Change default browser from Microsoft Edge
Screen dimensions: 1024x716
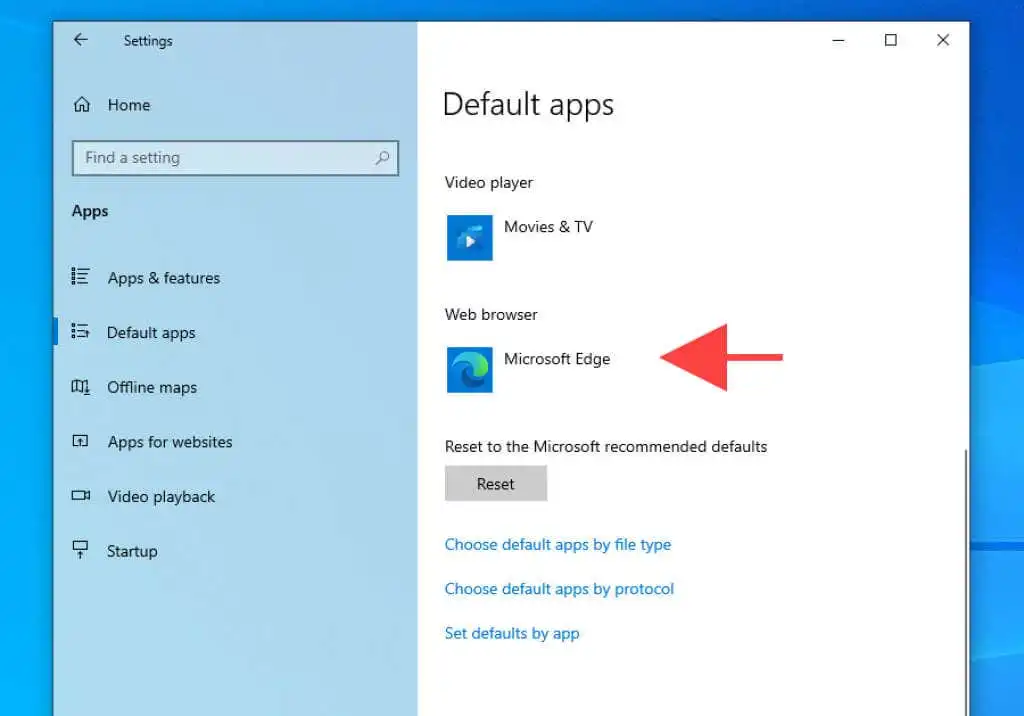[x=557, y=359]
